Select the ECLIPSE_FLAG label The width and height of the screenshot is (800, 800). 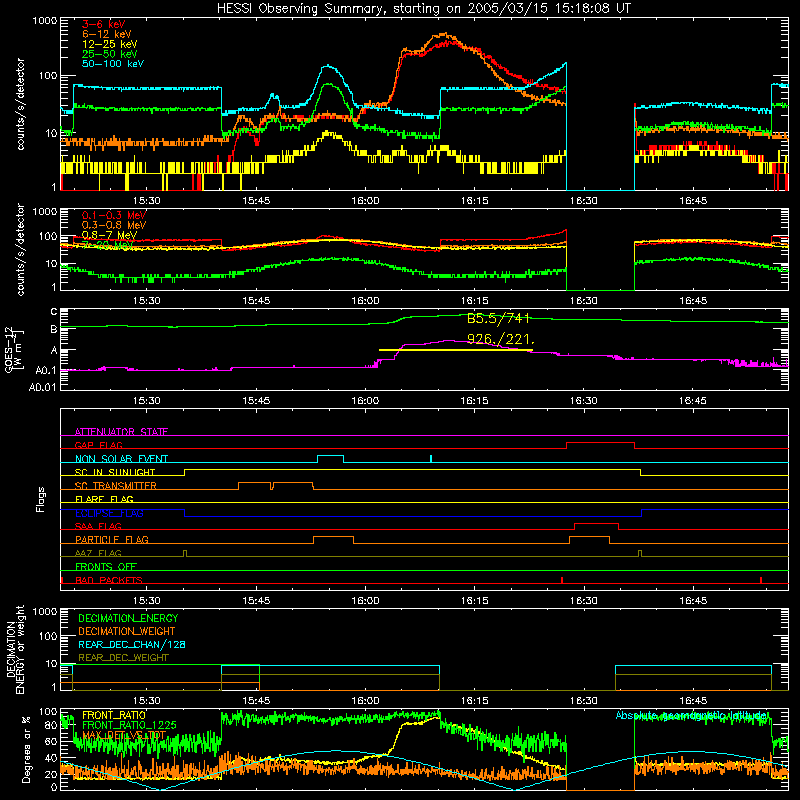(109, 513)
